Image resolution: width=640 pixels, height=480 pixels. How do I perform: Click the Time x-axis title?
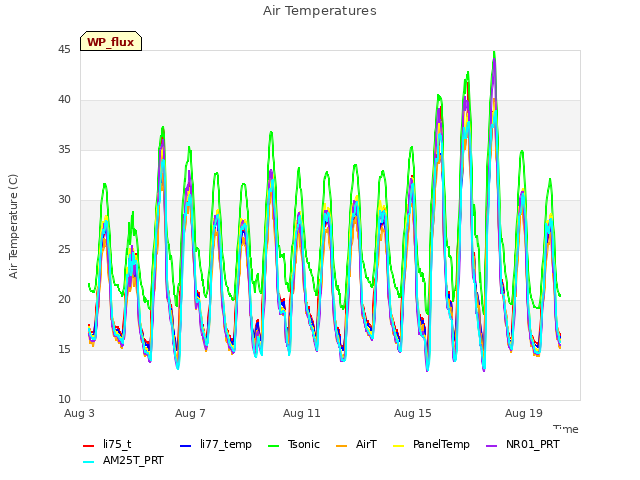click(566, 429)
